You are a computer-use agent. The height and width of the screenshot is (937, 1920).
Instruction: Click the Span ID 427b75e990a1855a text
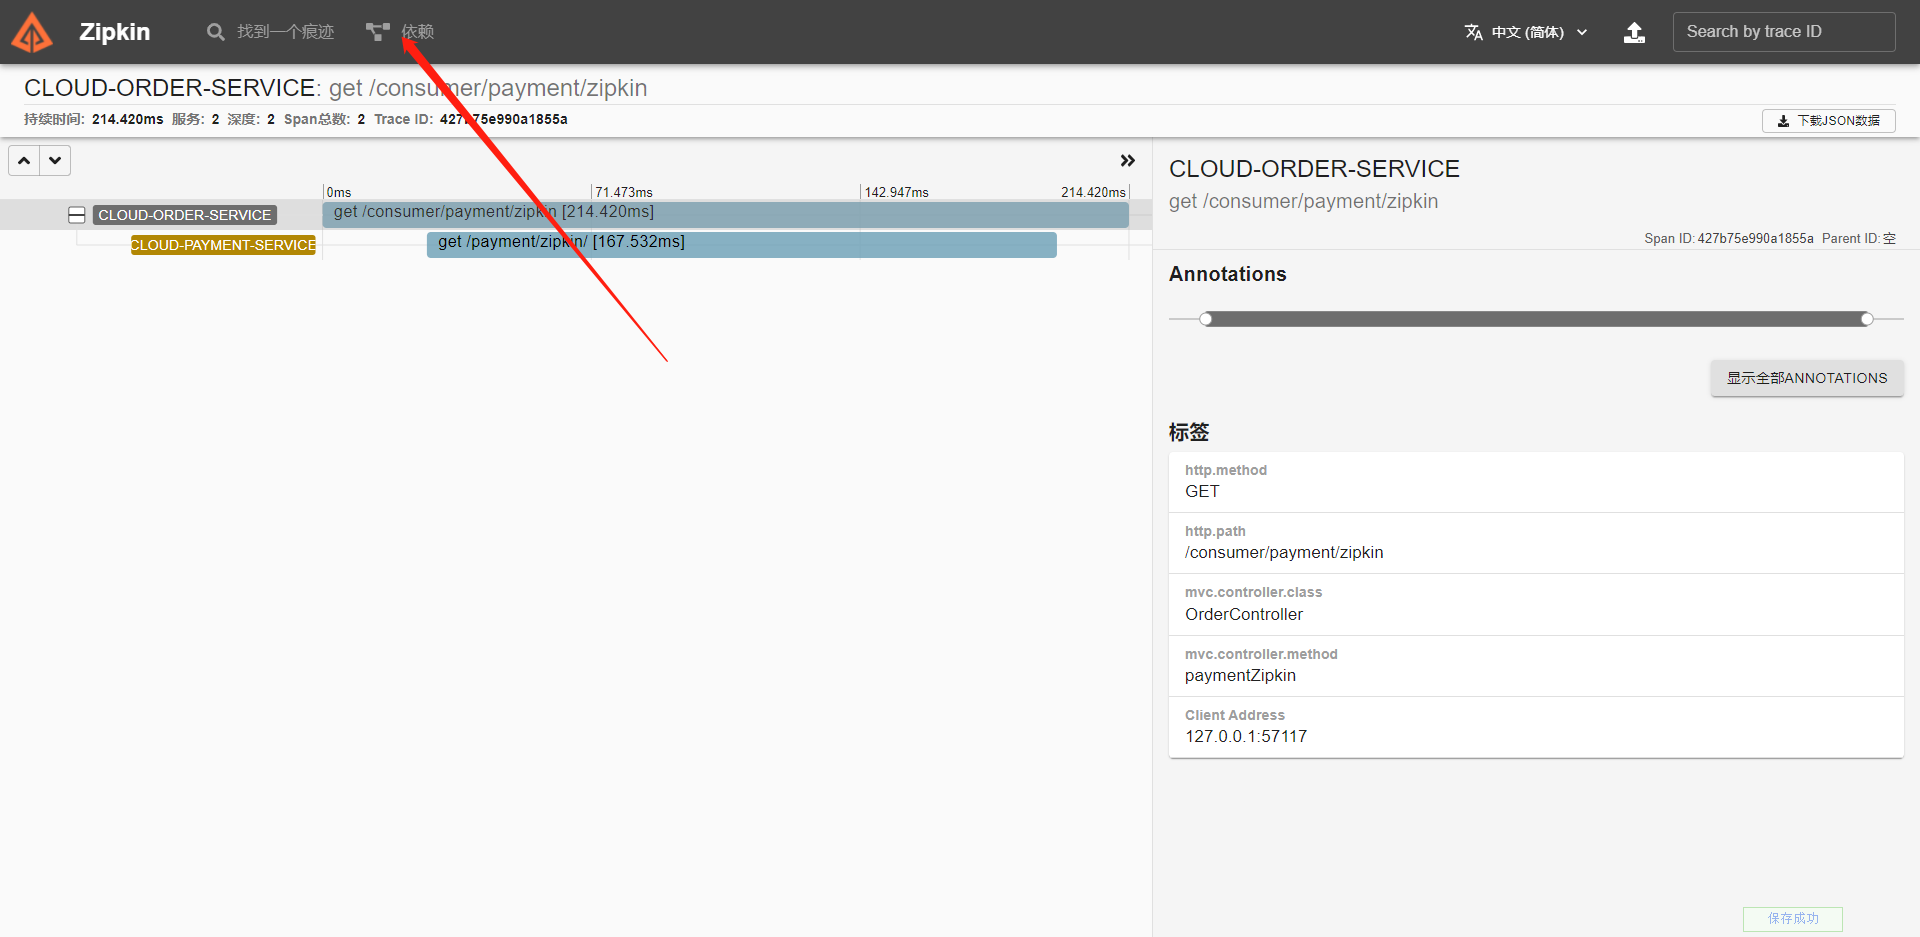tap(1729, 238)
